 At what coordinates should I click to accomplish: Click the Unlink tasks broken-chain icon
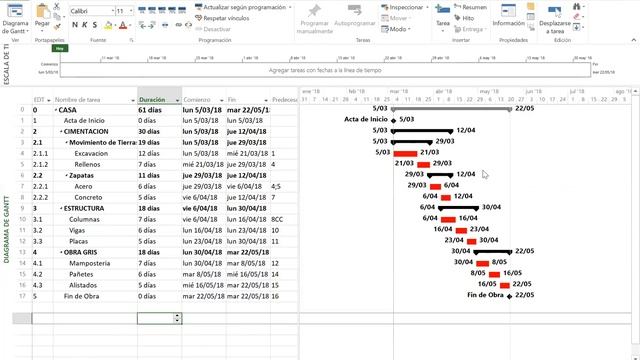tap(188, 25)
